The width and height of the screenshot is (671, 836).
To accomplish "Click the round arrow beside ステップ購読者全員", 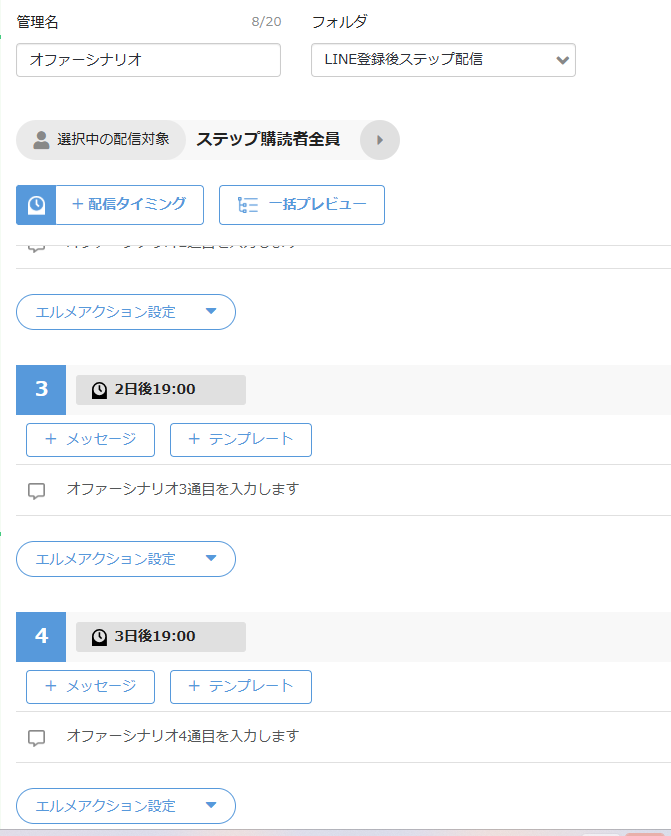I will tap(380, 140).
